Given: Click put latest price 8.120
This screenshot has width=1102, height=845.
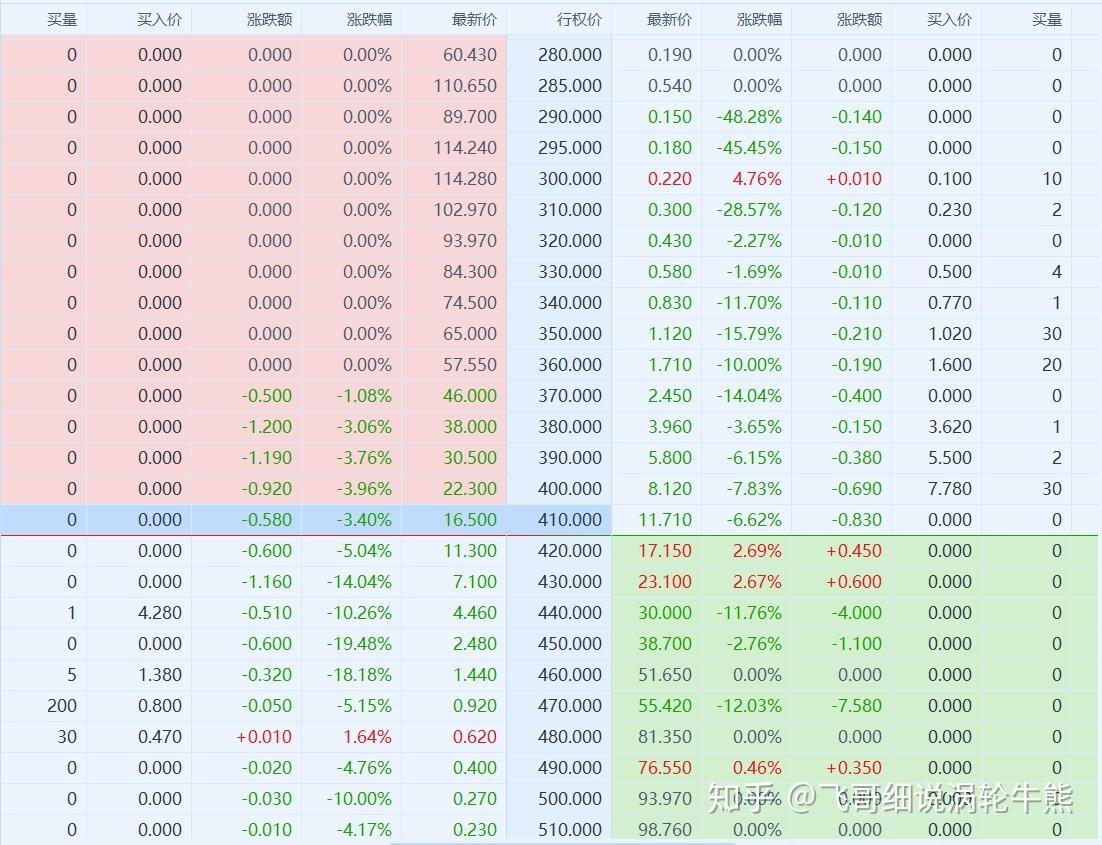Looking at the screenshot, I should click(x=670, y=489).
